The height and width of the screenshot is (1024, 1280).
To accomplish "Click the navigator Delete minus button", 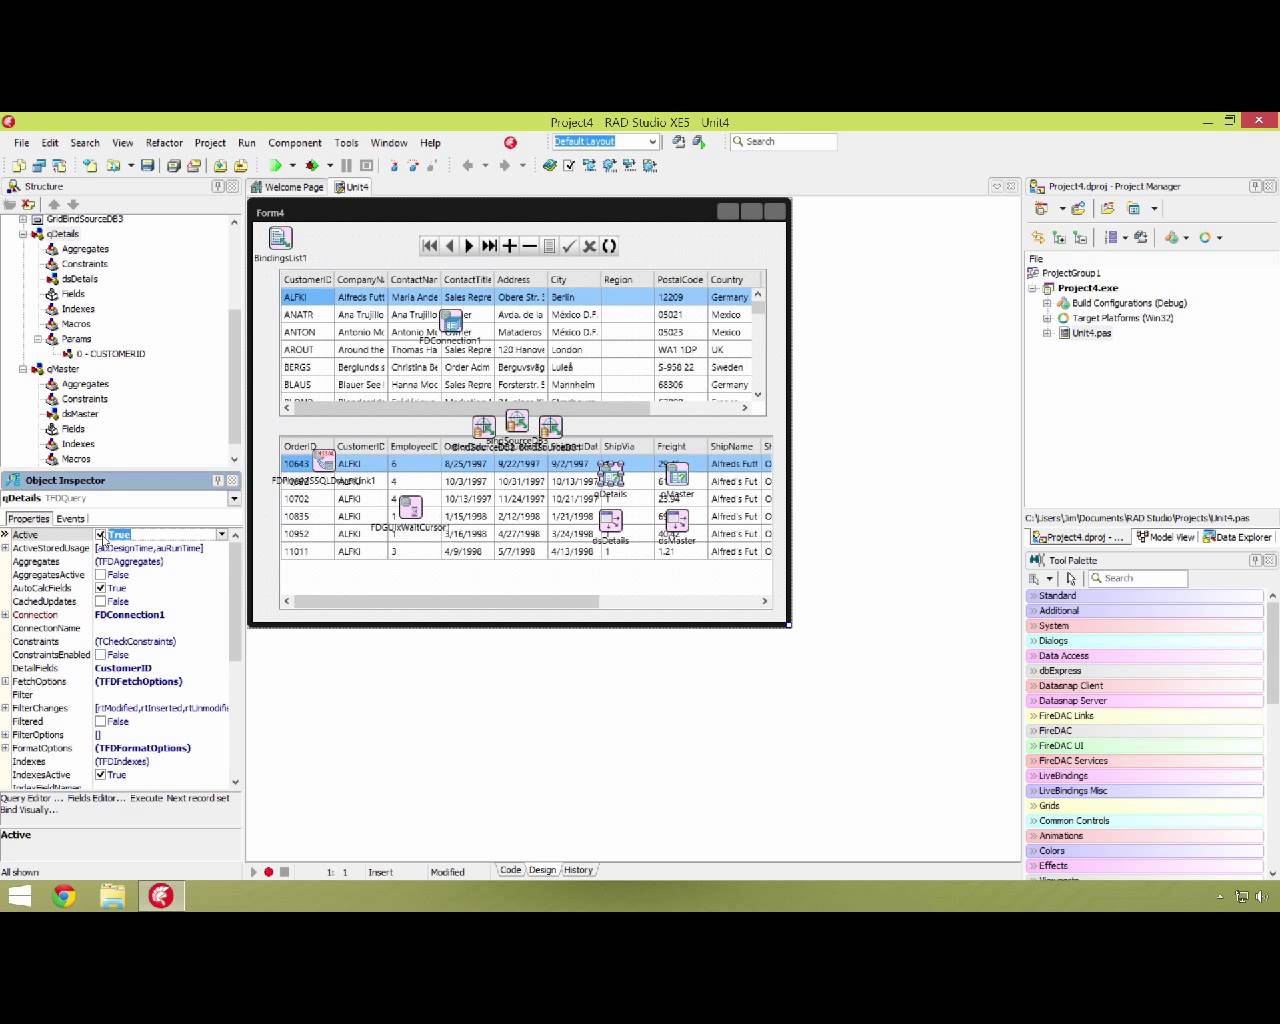I will [x=530, y=246].
